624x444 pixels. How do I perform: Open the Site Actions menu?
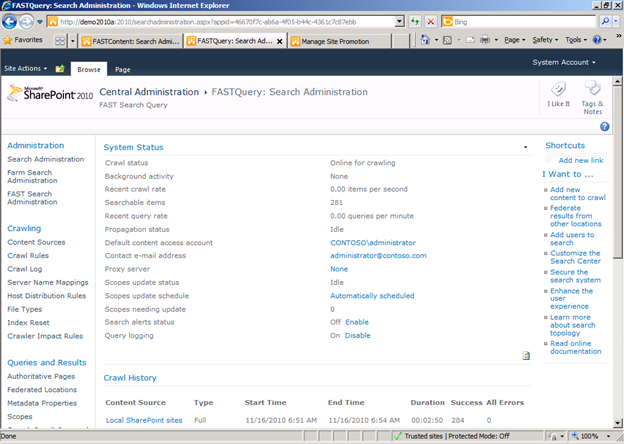tap(25, 68)
